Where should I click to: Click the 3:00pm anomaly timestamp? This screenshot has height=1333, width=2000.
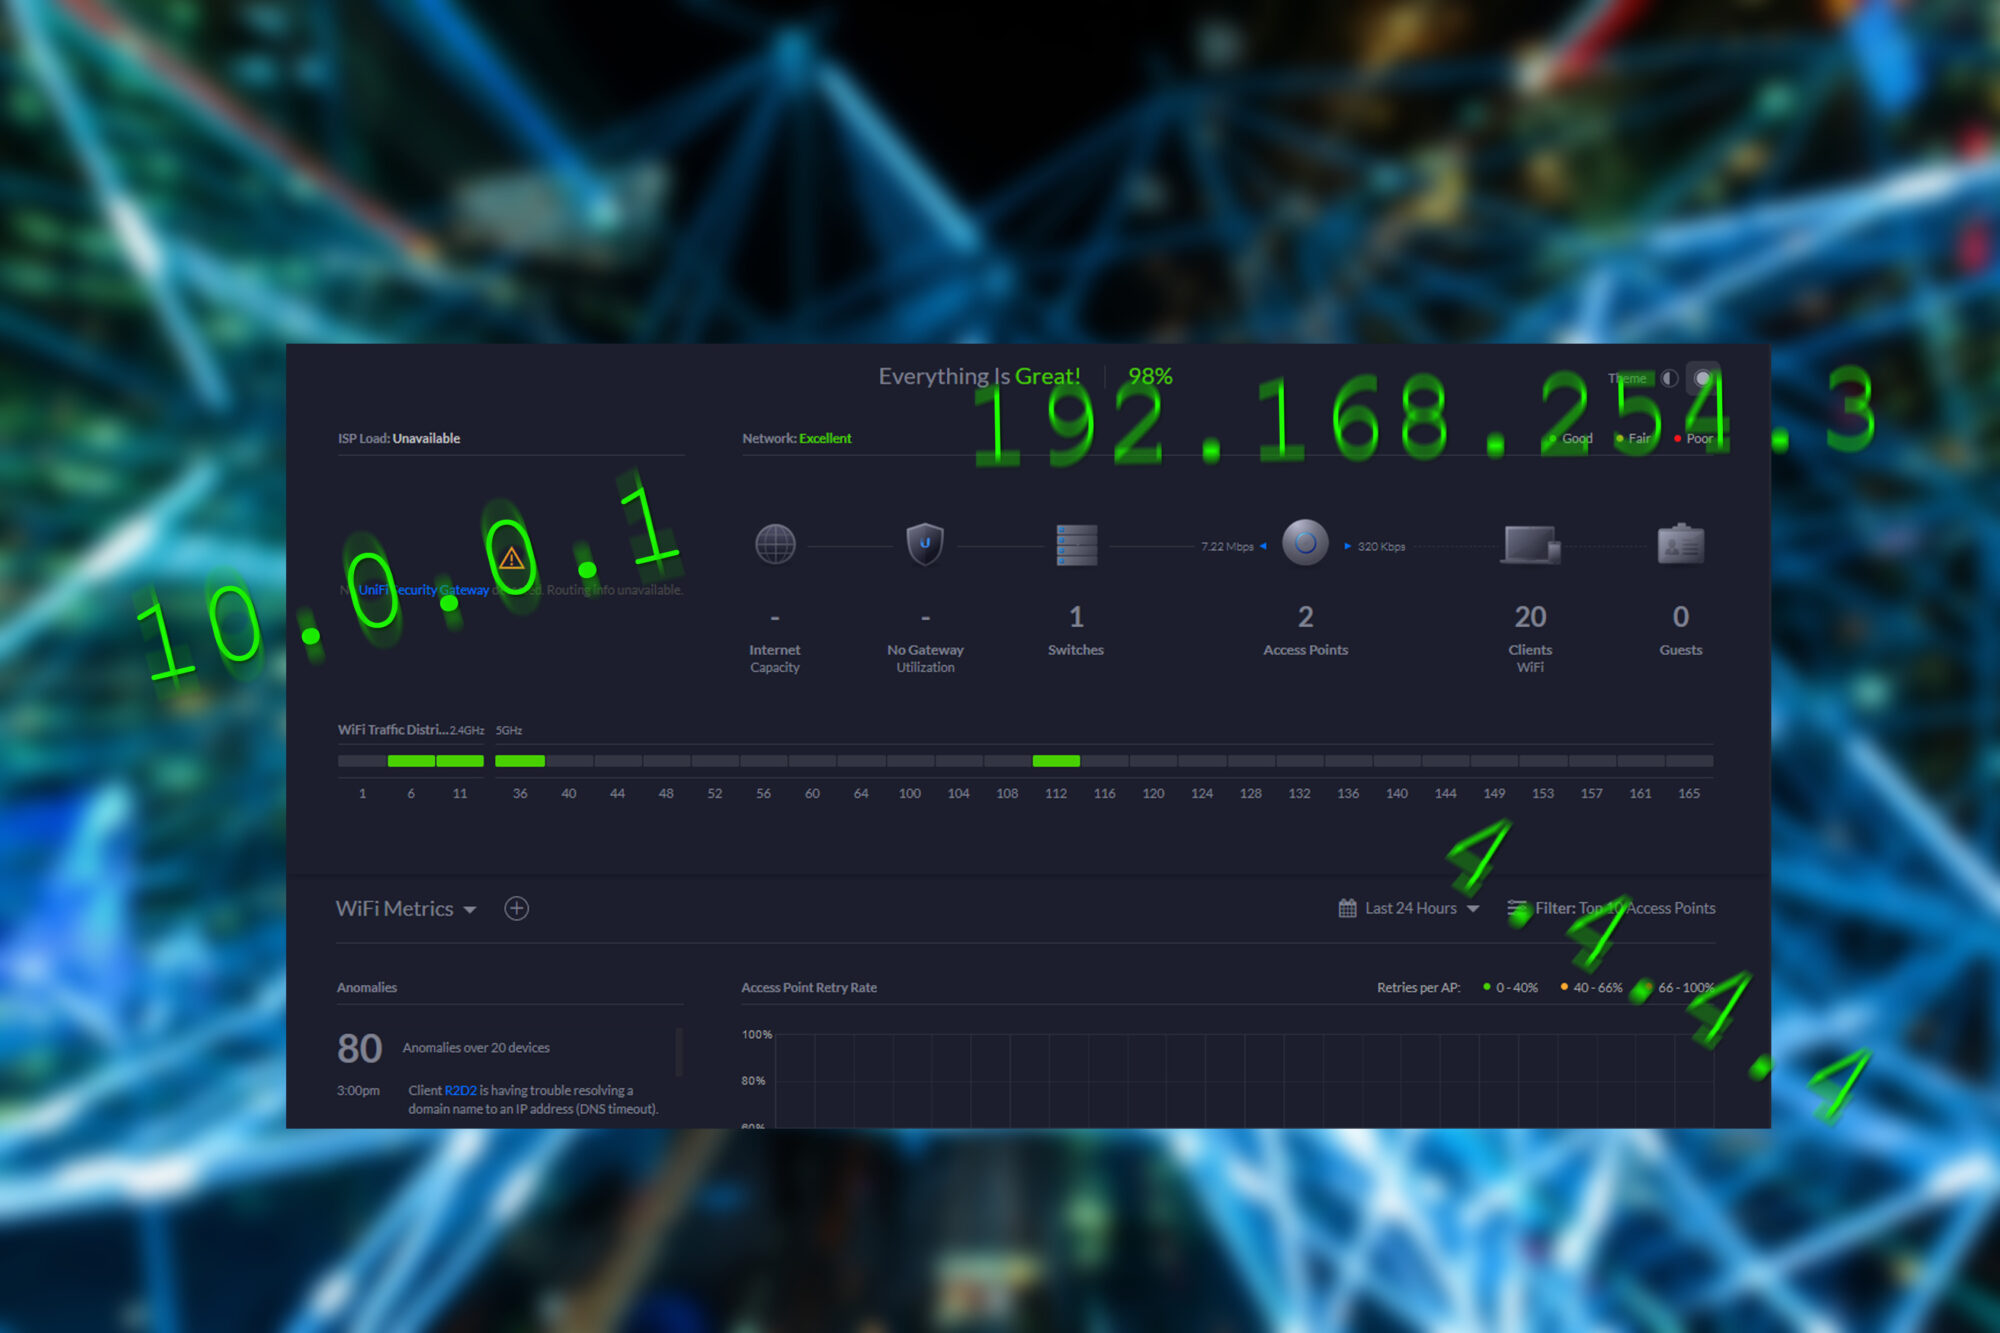pos(358,1090)
